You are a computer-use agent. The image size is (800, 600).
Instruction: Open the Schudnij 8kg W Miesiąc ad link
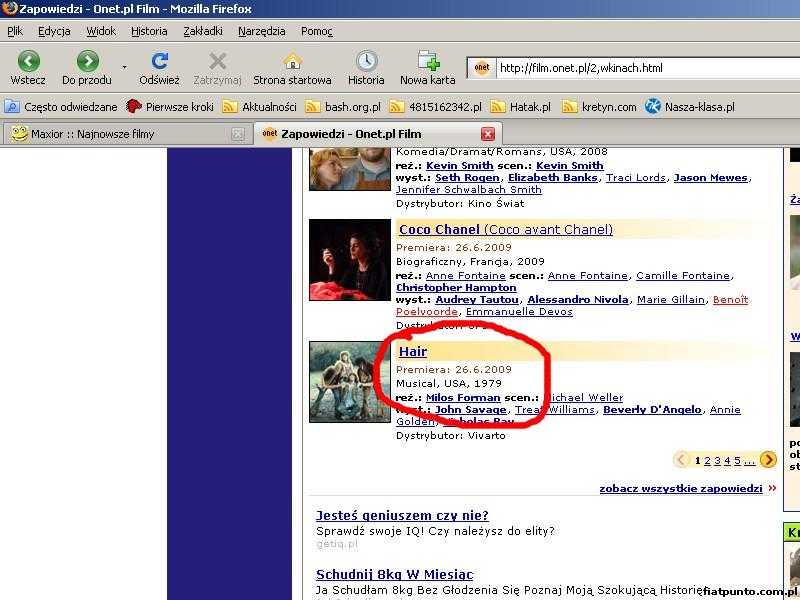(x=395, y=574)
